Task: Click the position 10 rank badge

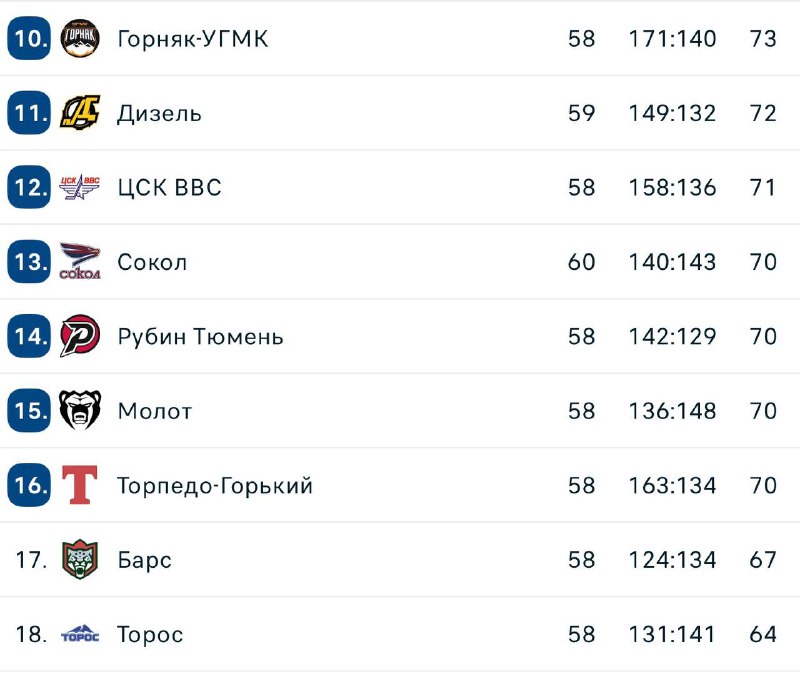Action: (x=29, y=39)
